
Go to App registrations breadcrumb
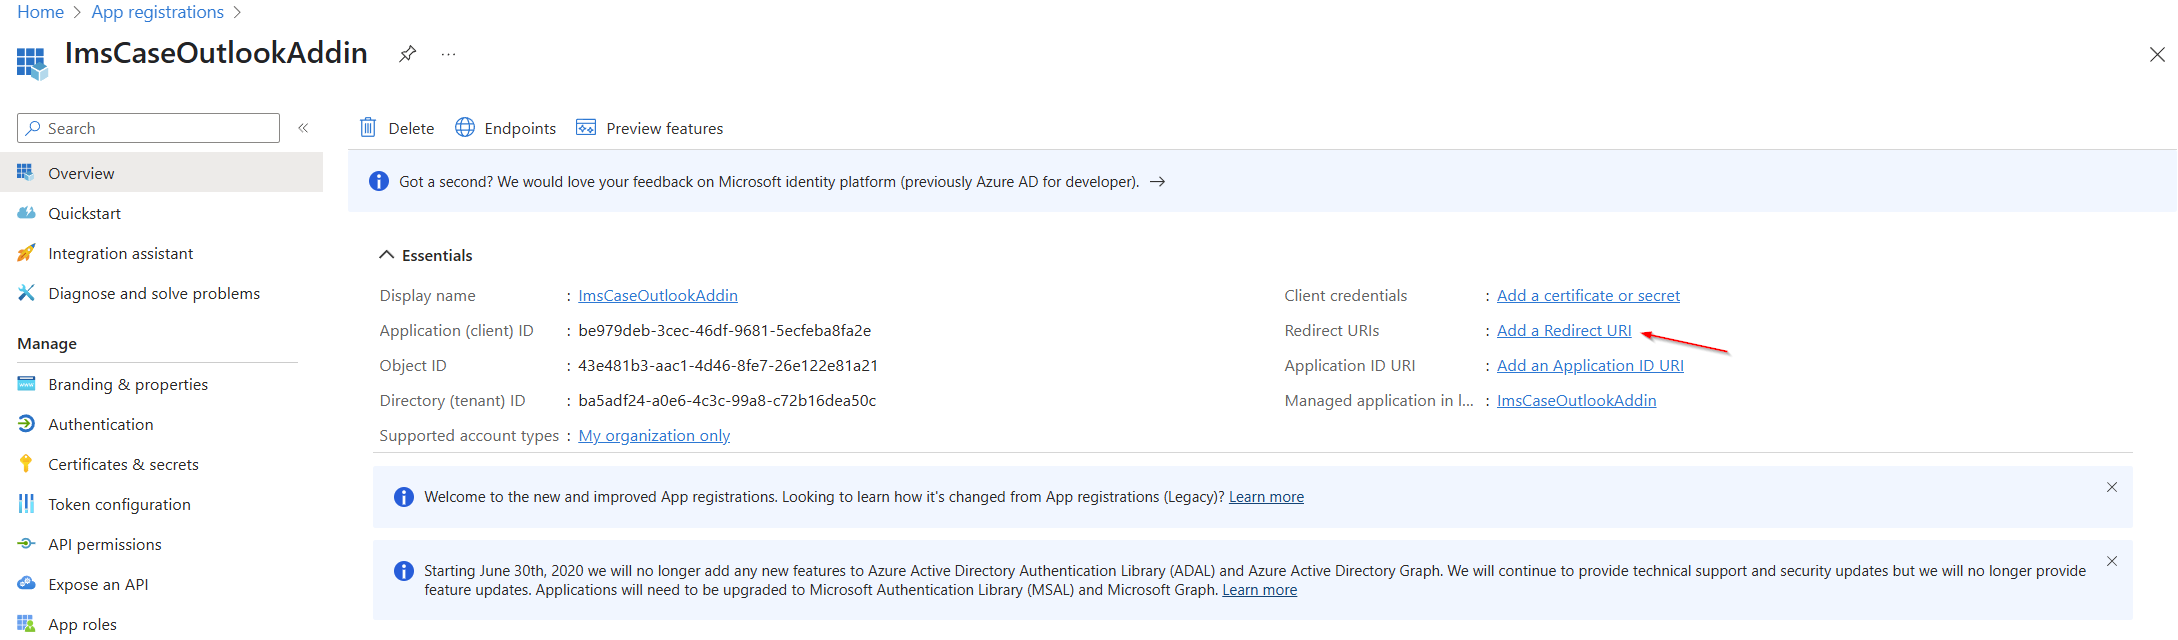[x=158, y=12]
